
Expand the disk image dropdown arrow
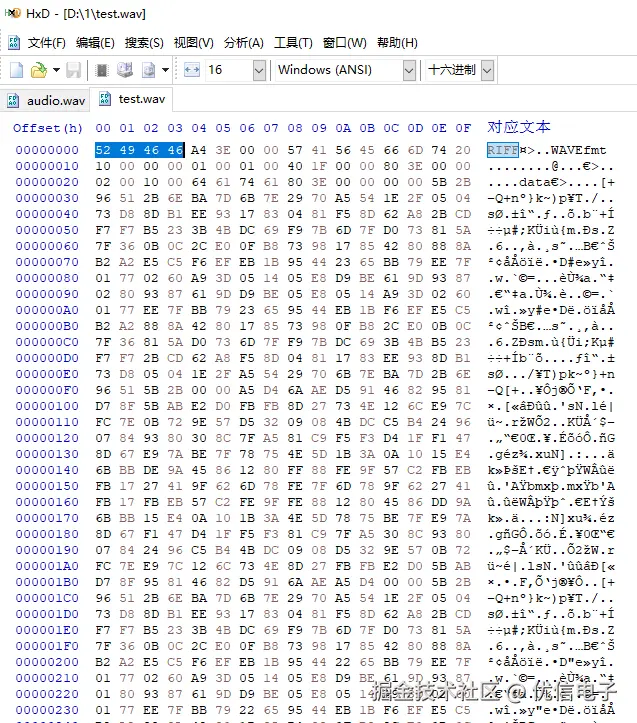[x=165, y=70]
